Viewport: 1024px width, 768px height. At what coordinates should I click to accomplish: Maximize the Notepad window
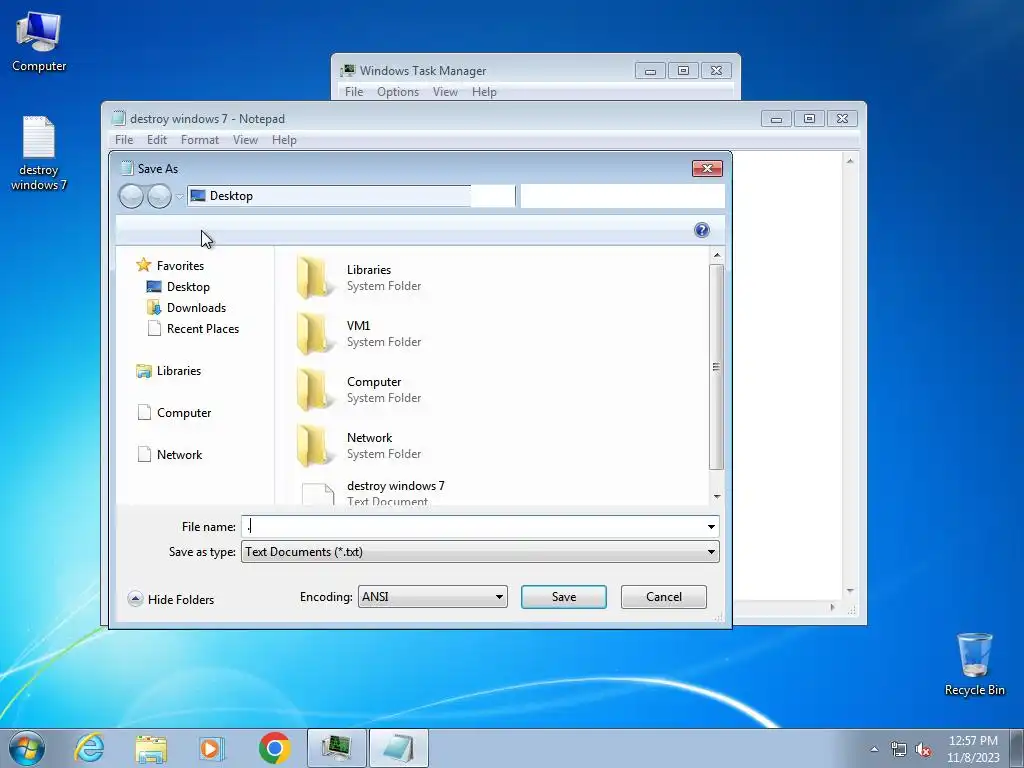click(809, 118)
